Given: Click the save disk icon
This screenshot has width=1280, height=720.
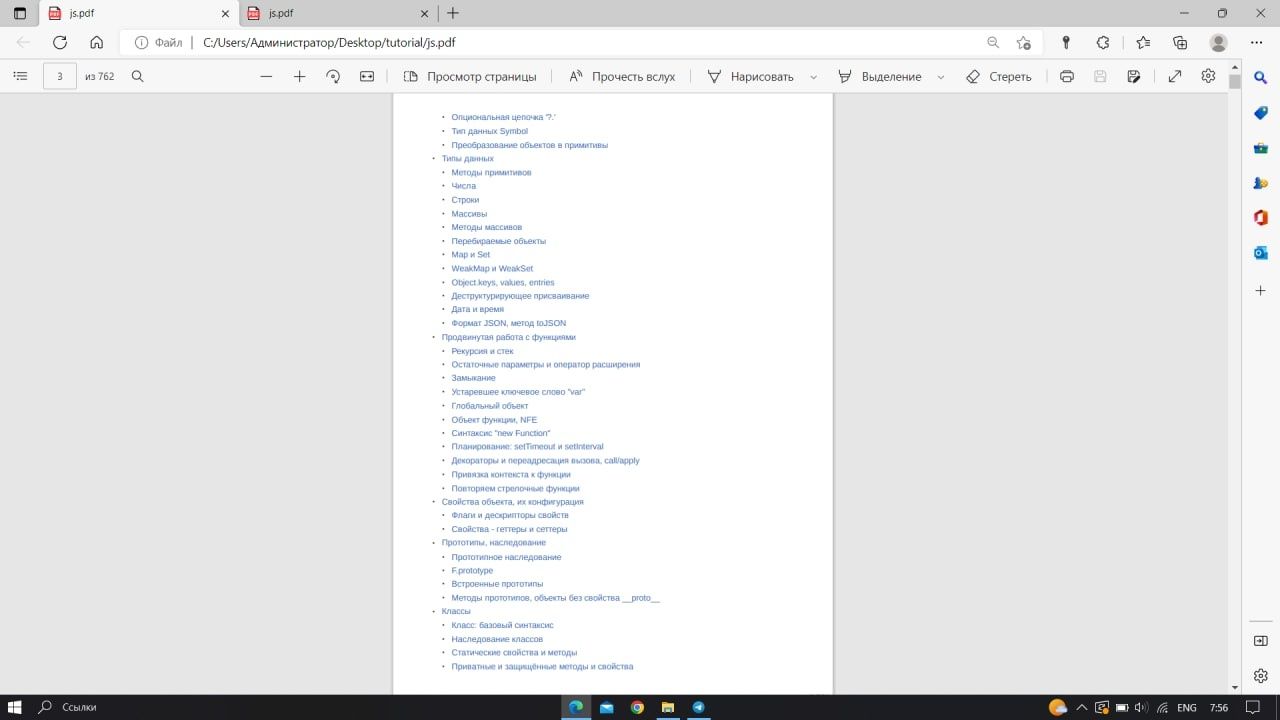Looking at the screenshot, I should pyautogui.click(x=1100, y=76).
